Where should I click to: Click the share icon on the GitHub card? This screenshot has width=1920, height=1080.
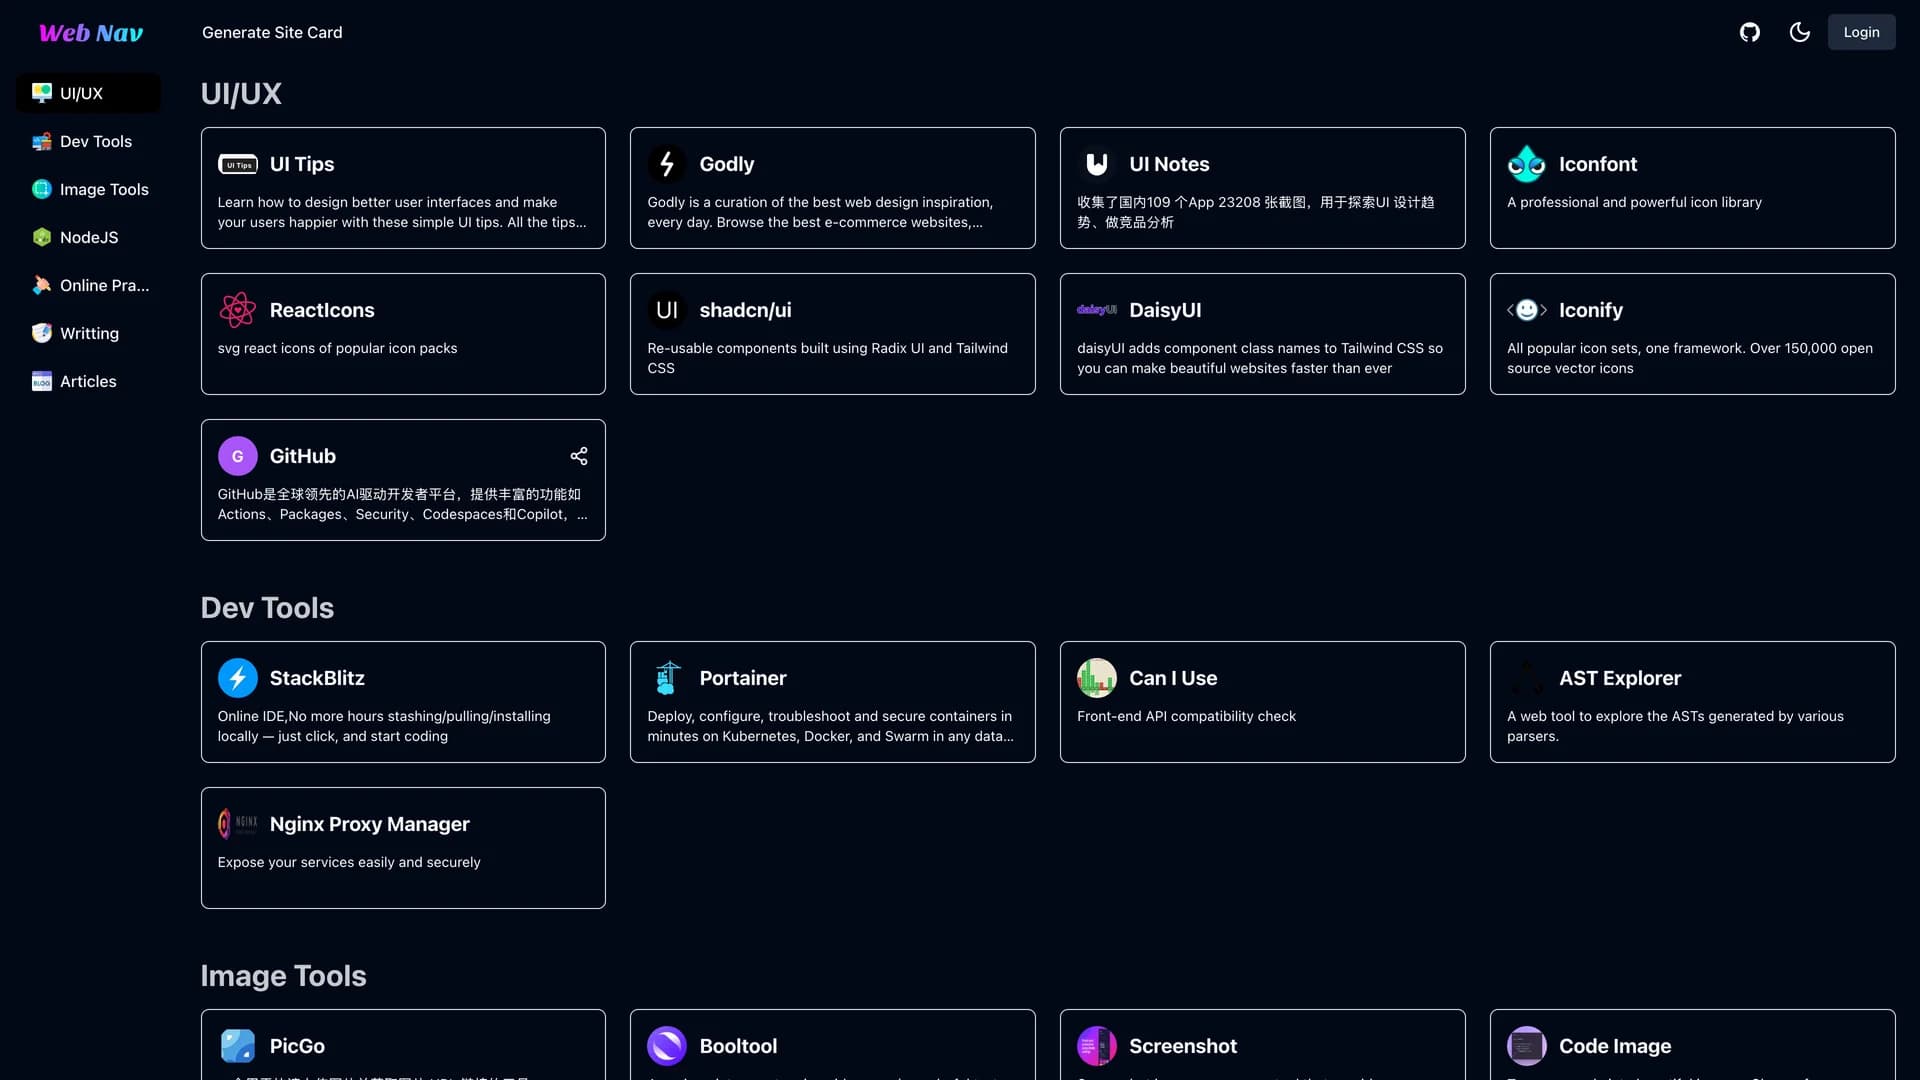(579, 455)
